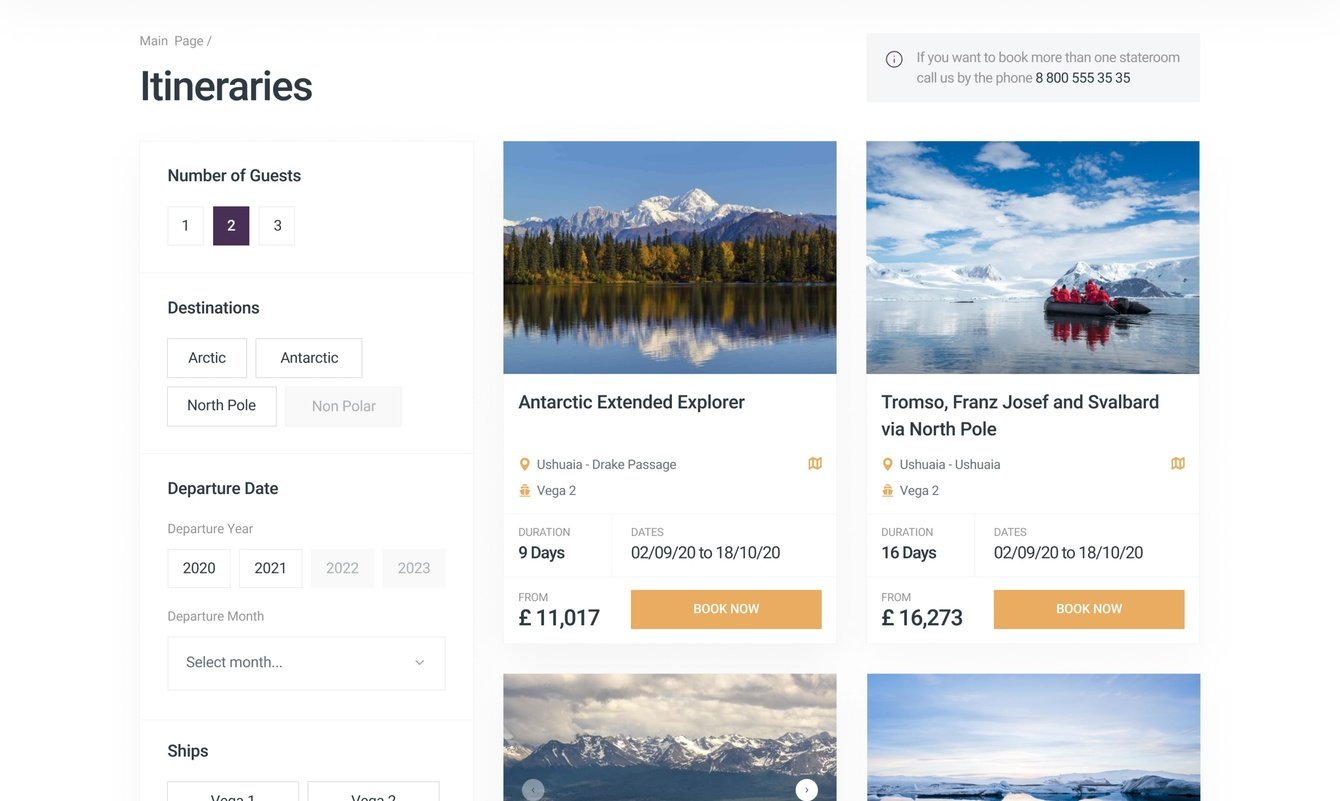Open map for Antarctic Extended Explorer card

(815, 464)
